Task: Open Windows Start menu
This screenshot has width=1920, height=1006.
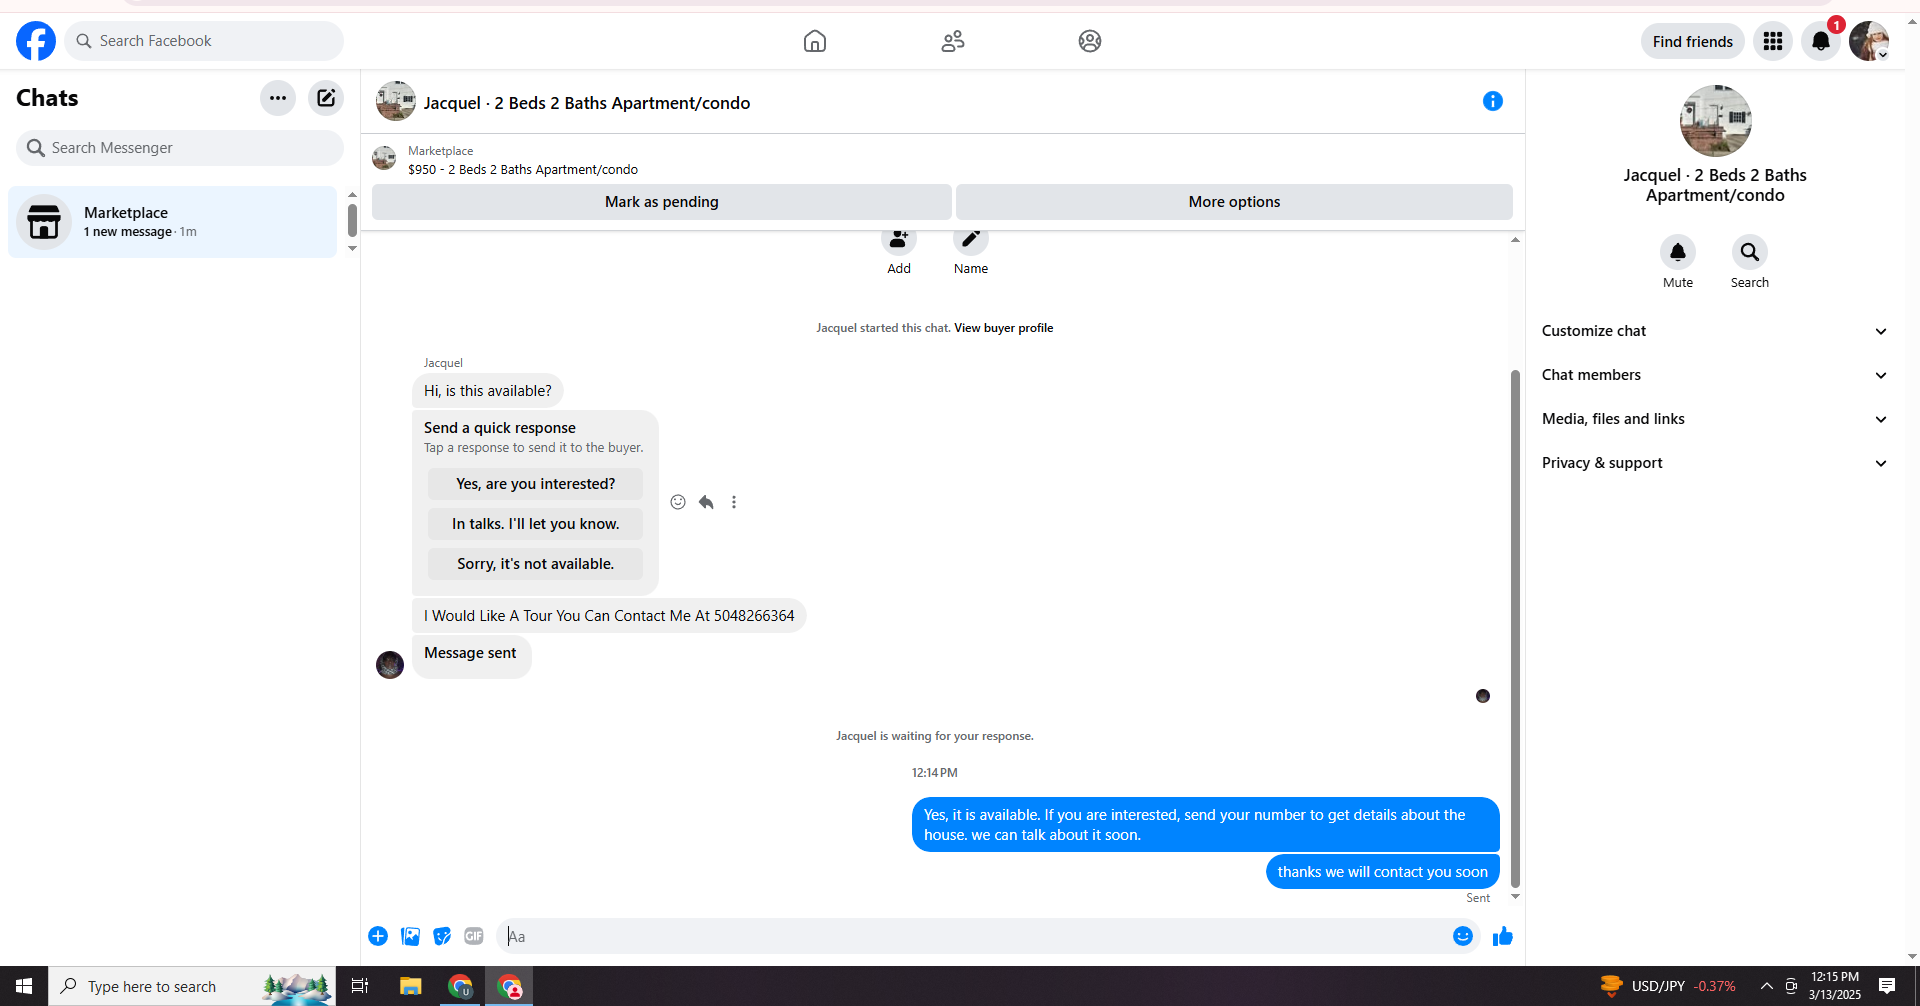Action: pos(24,986)
